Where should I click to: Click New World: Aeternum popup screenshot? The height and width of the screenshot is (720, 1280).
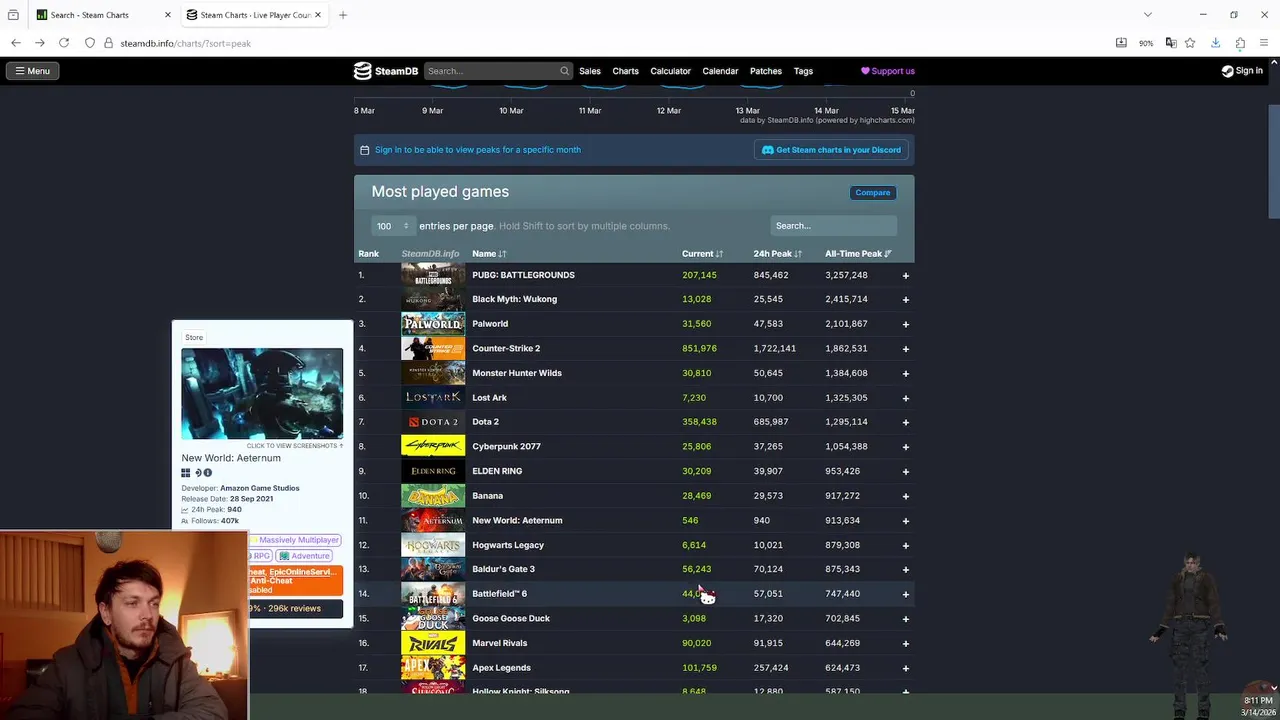[x=262, y=394]
